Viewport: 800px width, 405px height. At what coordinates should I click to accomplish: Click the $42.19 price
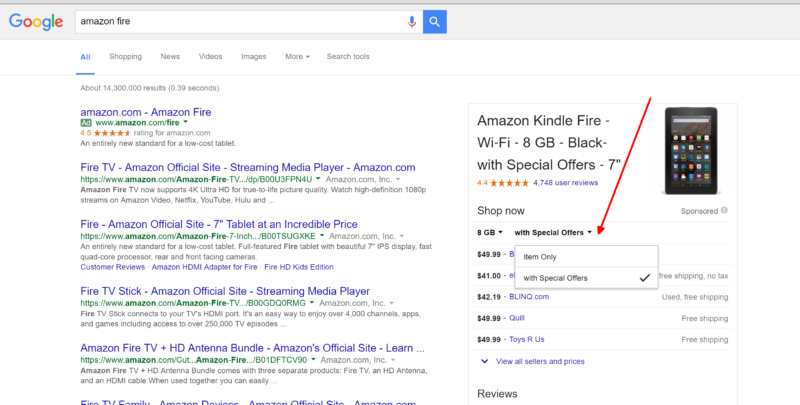click(489, 296)
